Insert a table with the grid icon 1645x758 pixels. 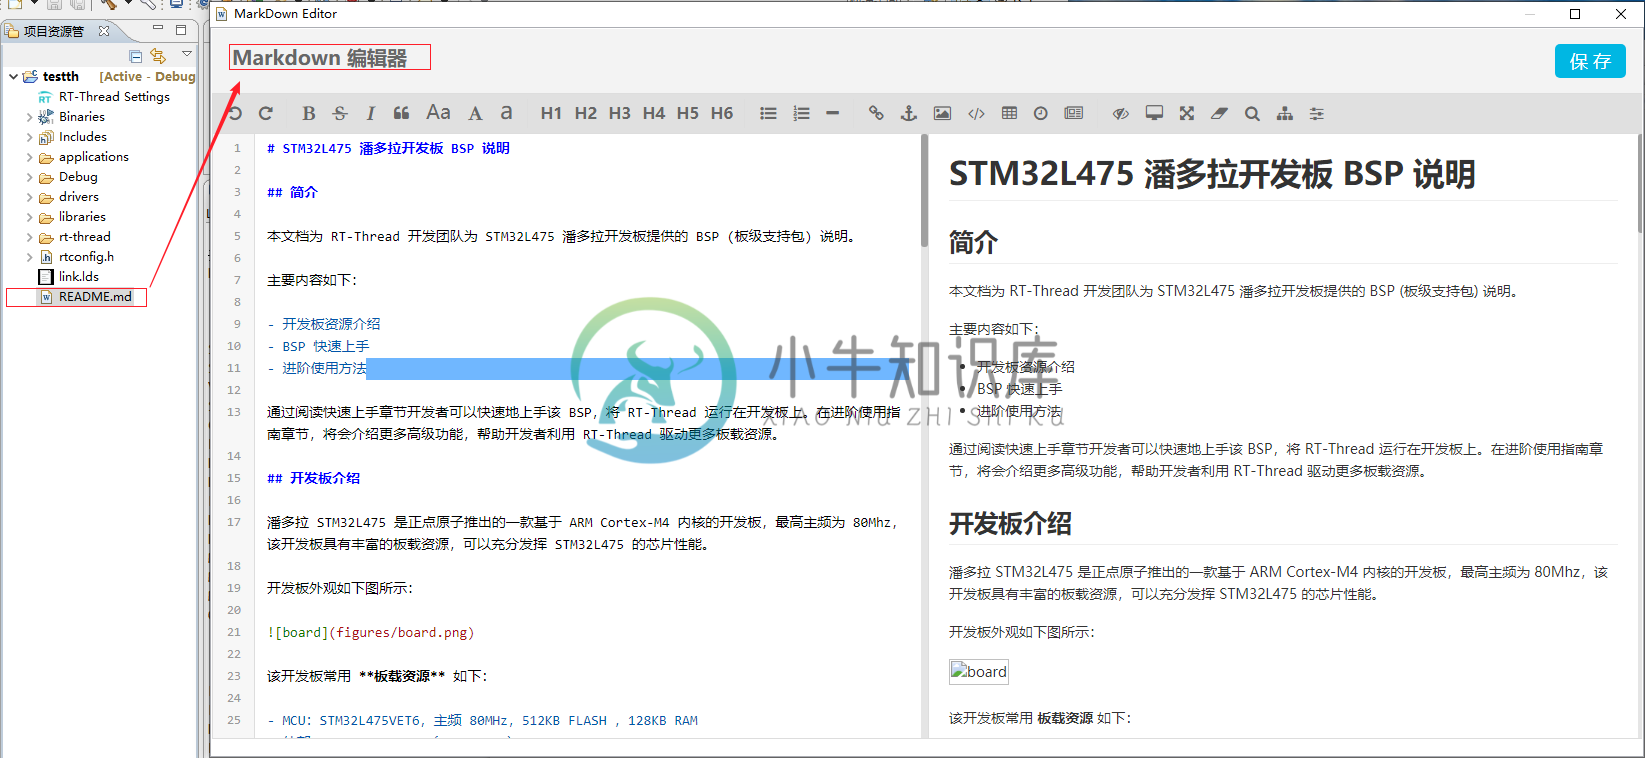tap(1009, 113)
